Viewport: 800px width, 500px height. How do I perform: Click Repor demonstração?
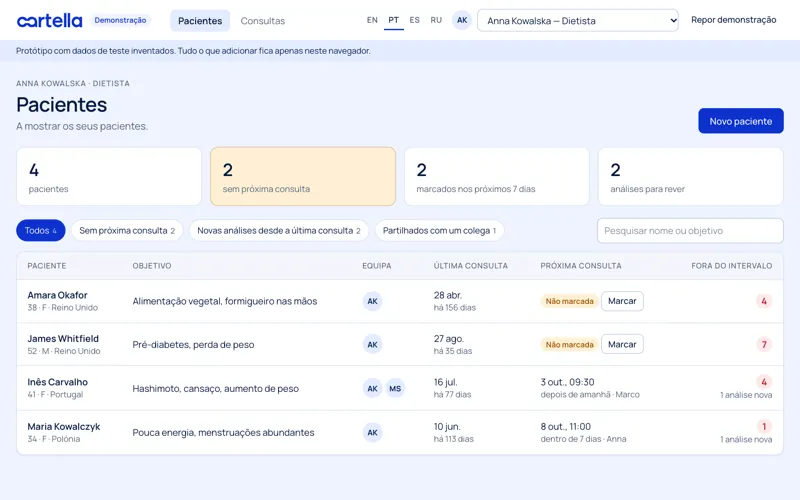point(734,20)
